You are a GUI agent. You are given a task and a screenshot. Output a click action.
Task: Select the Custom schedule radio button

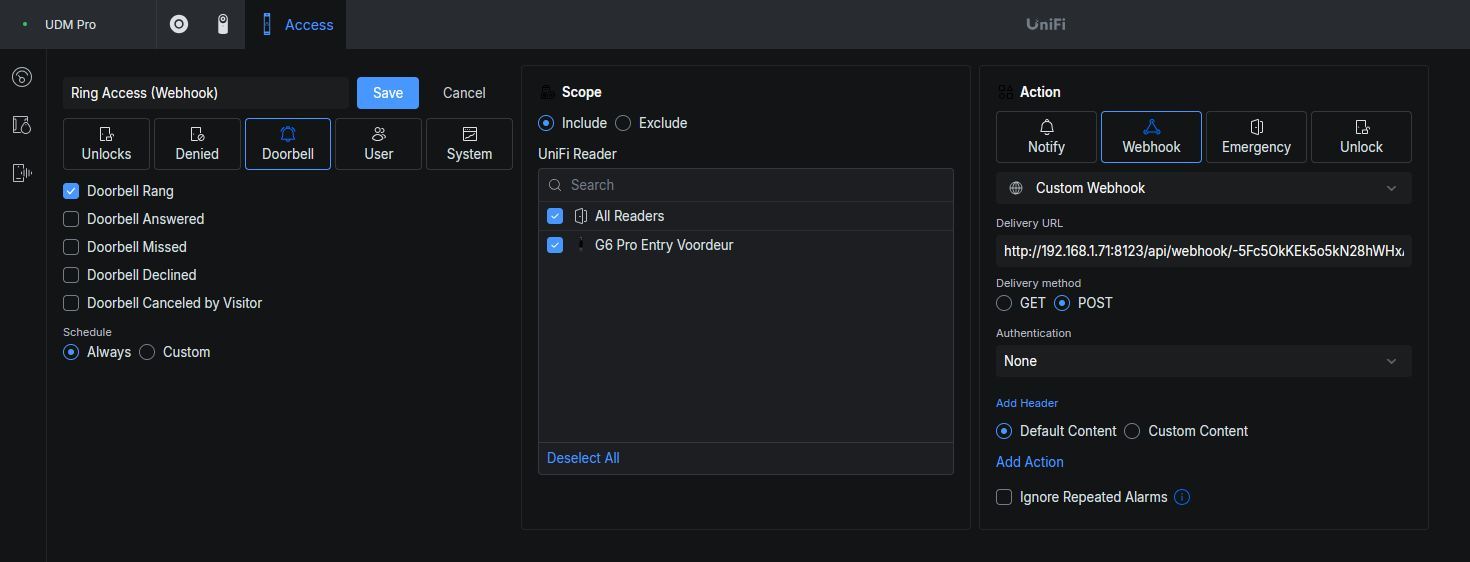(x=147, y=352)
